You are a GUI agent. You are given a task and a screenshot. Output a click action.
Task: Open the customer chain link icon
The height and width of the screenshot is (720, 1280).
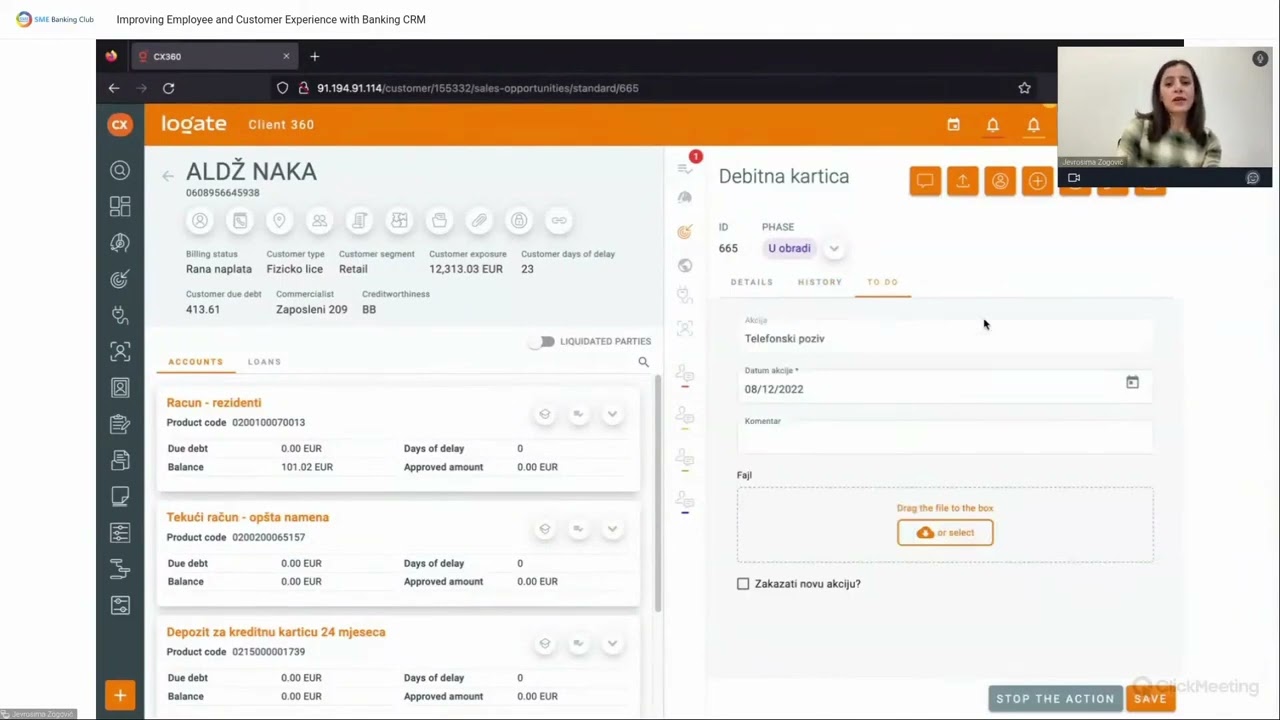click(x=559, y=221)
